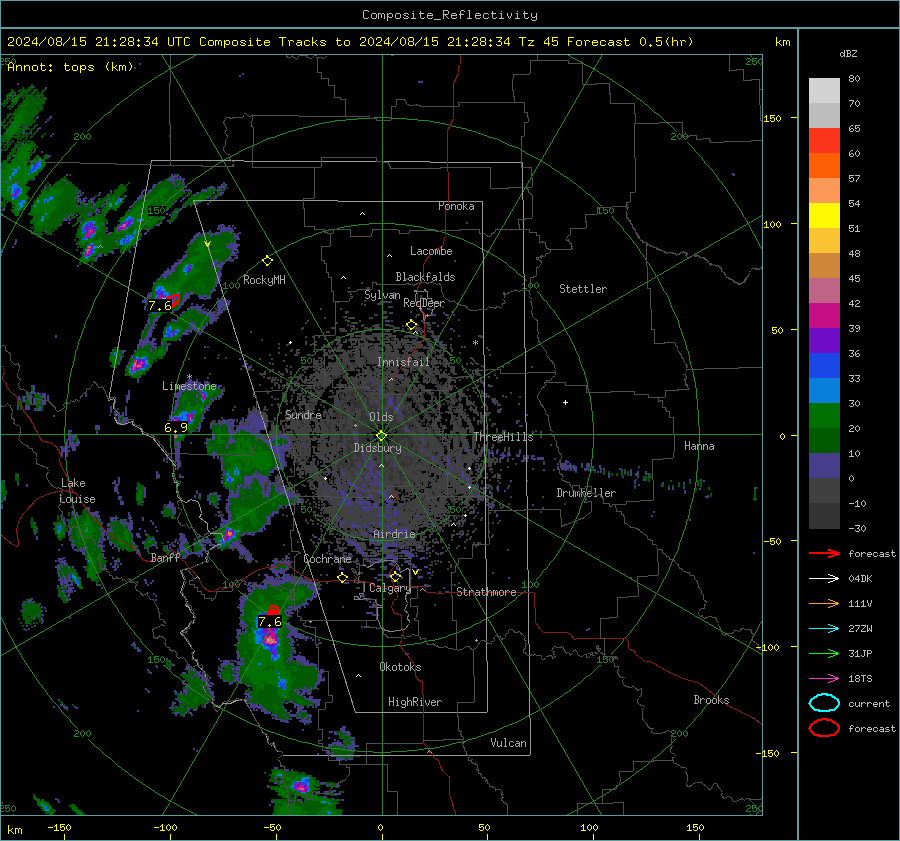Viewport: 900px width, 841px height.
Task: Select the magenta 18TS arrow legend entry
Action: [824, 679]
